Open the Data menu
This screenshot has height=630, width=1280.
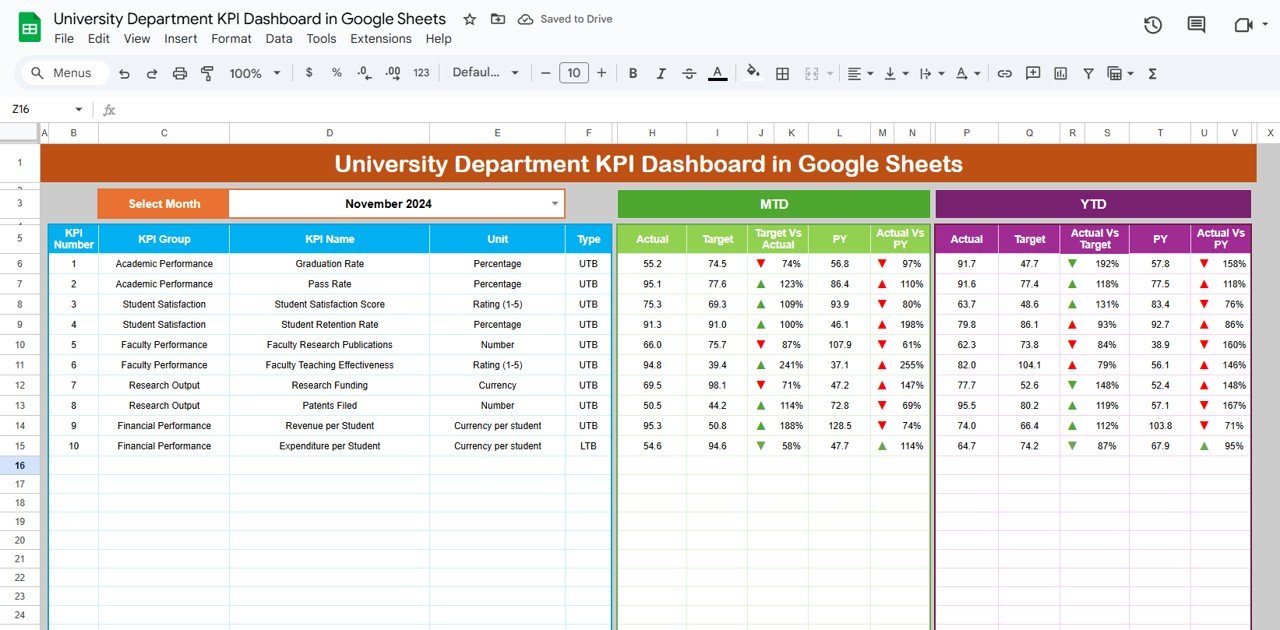(x=278, y=39)
